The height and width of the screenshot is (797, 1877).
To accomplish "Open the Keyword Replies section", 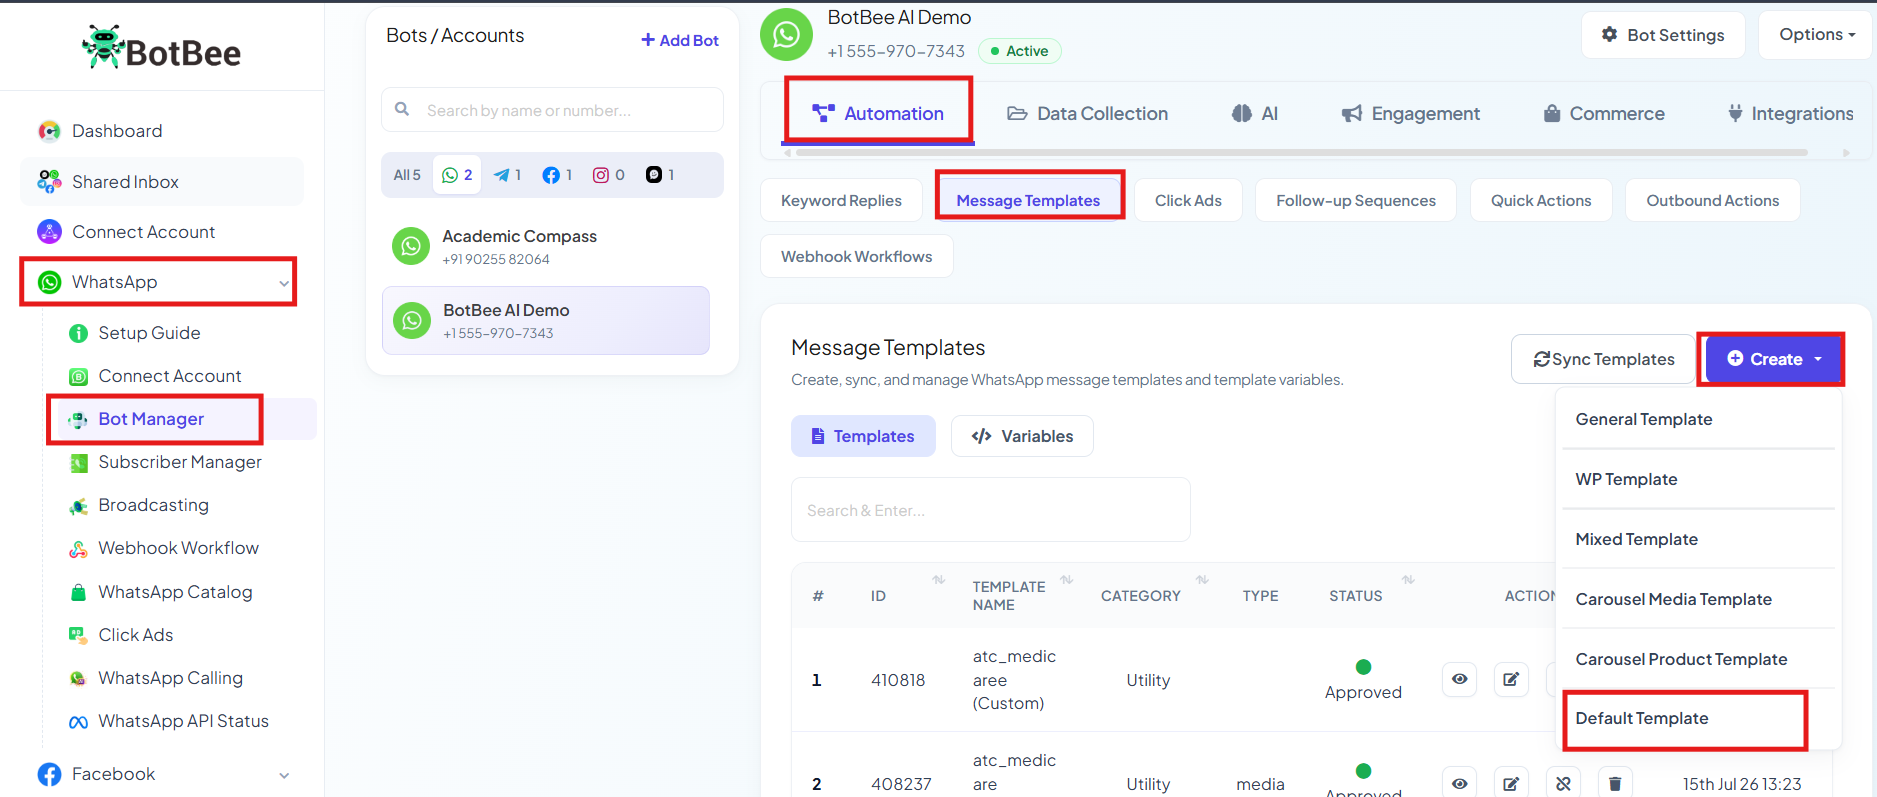I will point(841,201).
